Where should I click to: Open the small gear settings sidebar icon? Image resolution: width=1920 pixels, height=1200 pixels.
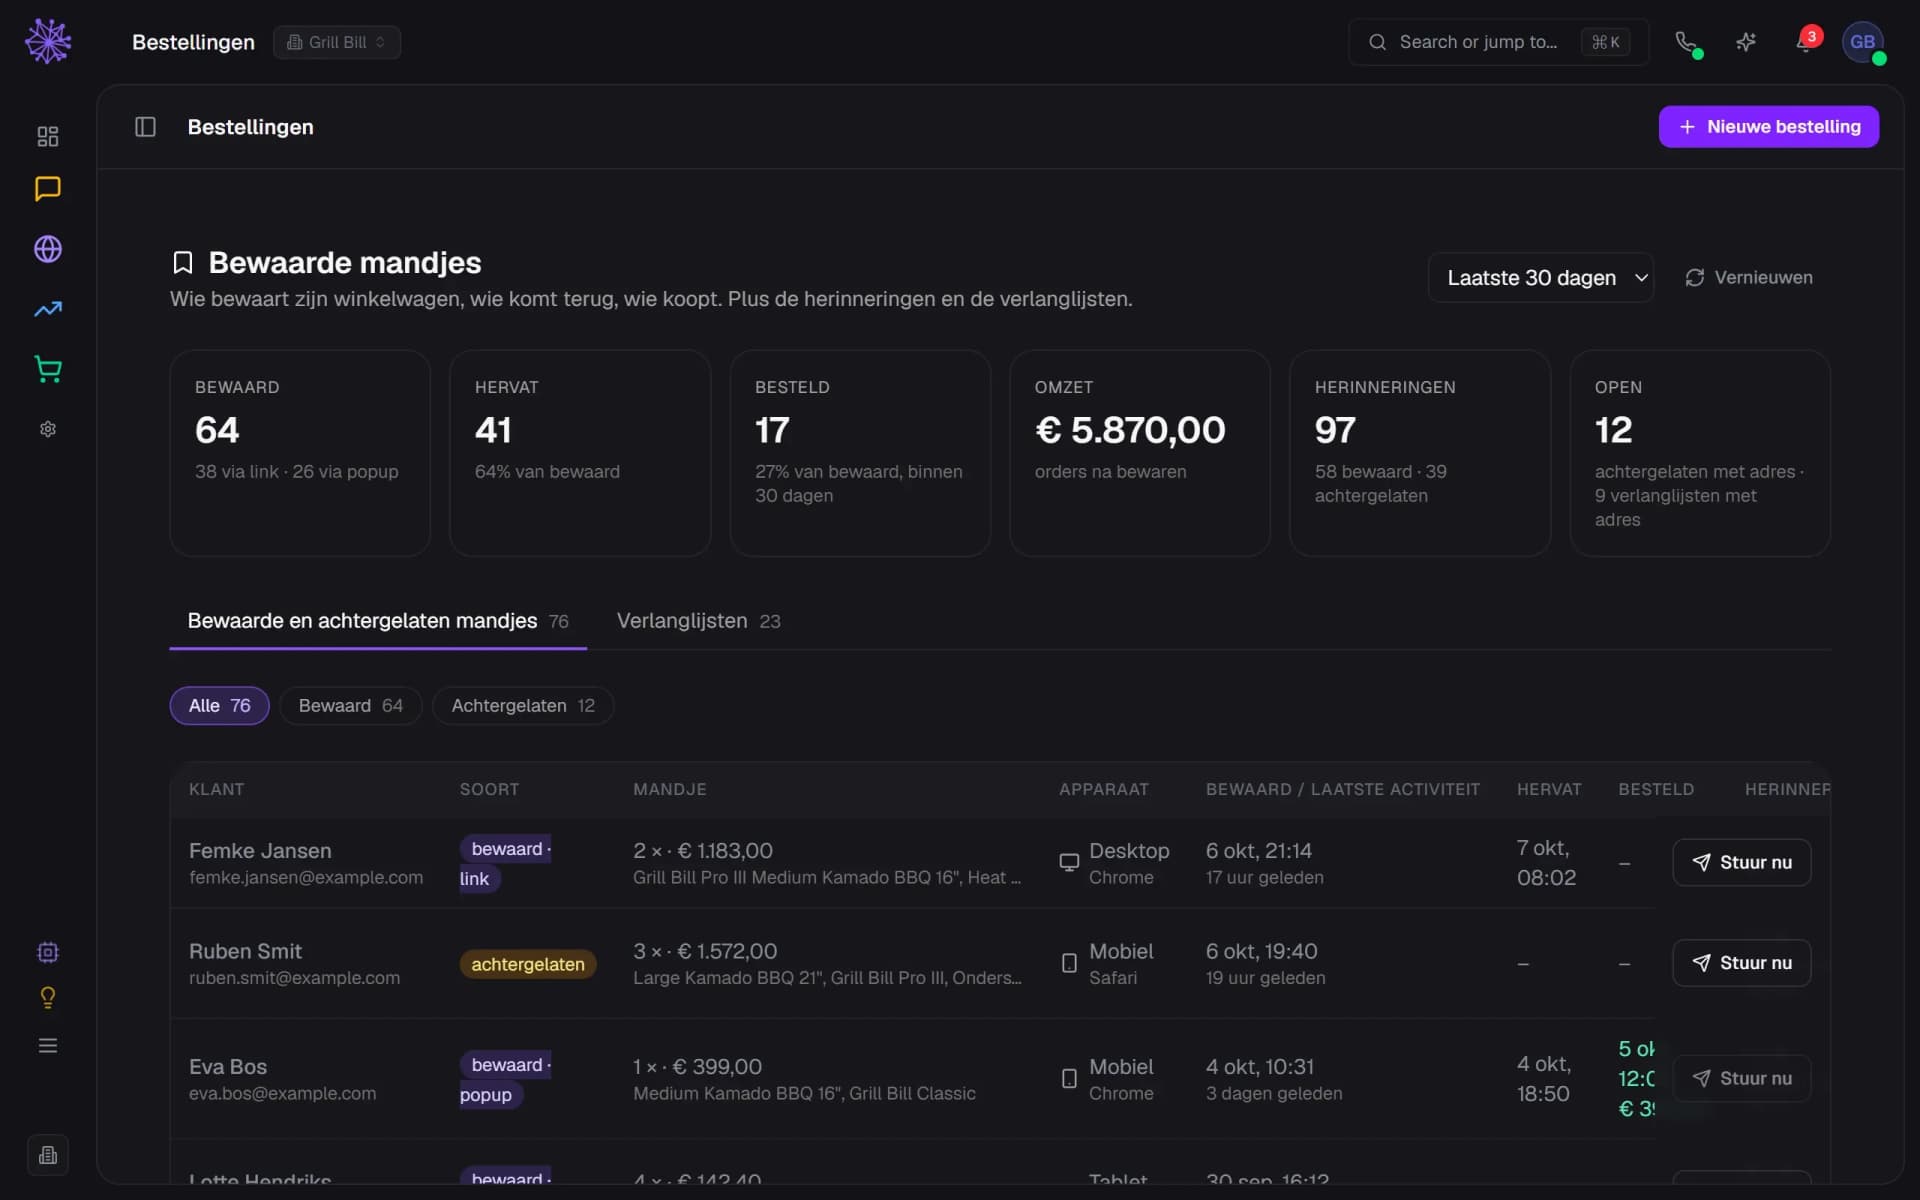(48, 429)
